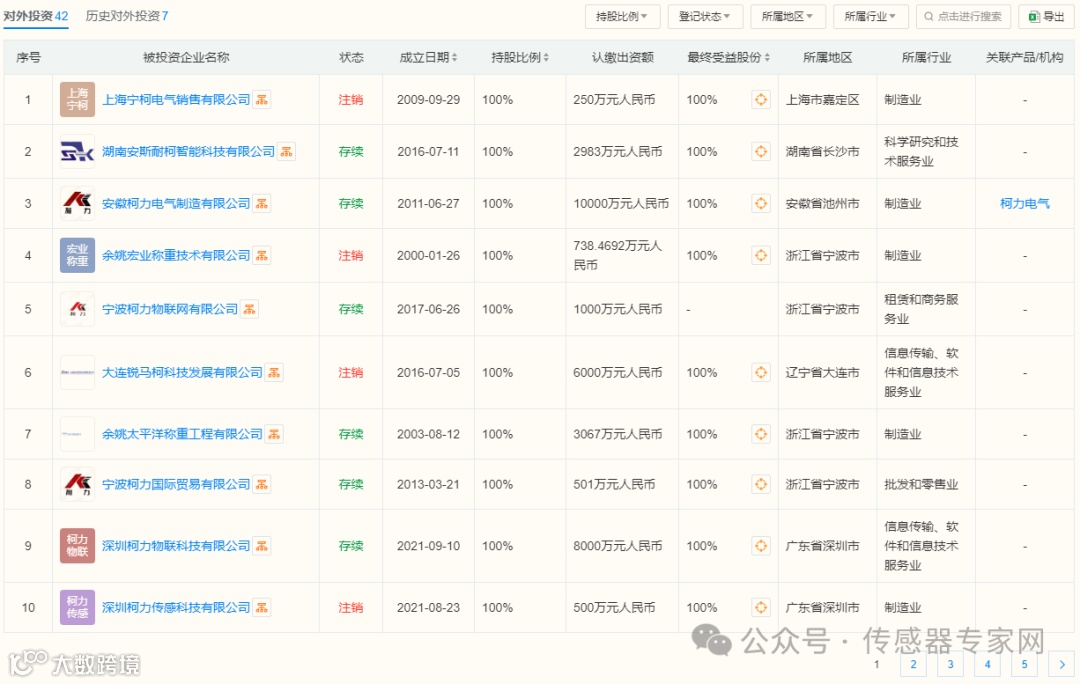This screenshot has width=1080, height=684.
Task: View beneficial share detail icon for 大连锐马柯科技
Action: tap(761, 373)
